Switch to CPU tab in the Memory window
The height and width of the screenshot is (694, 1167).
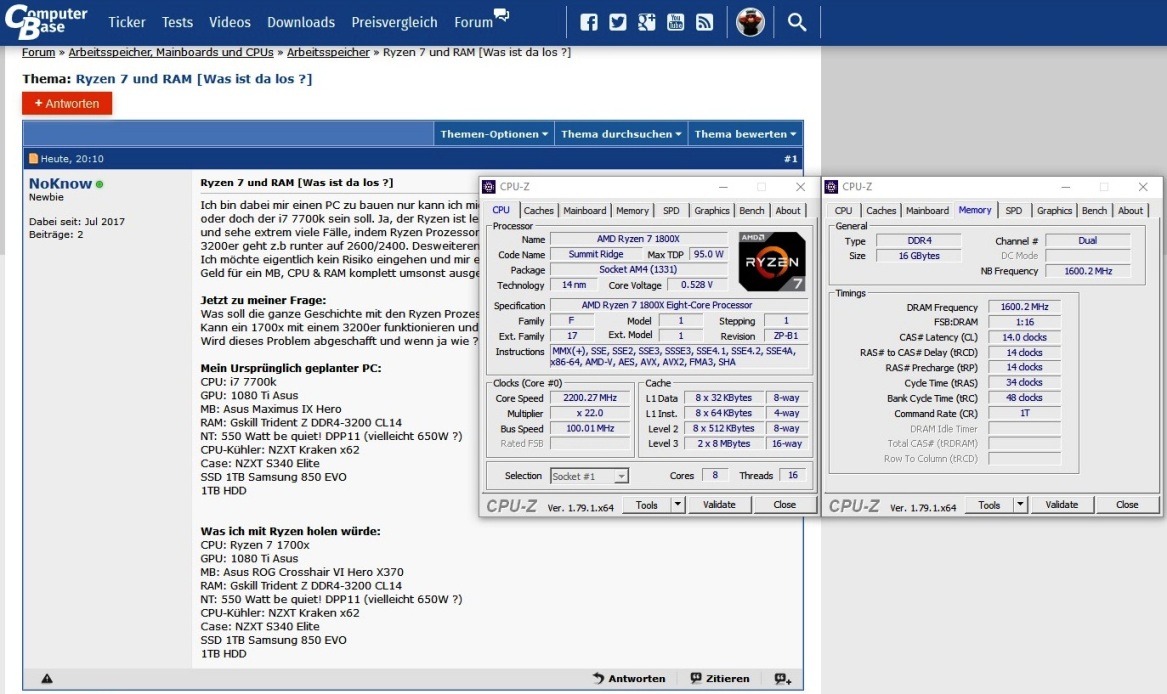843,211
